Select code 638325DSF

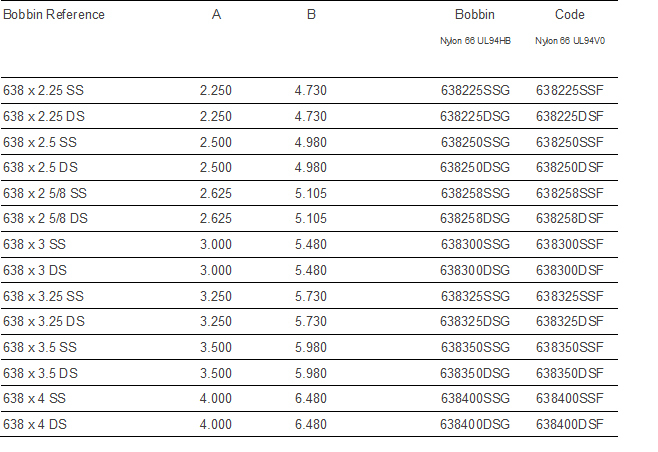click(x=570, y=322)
